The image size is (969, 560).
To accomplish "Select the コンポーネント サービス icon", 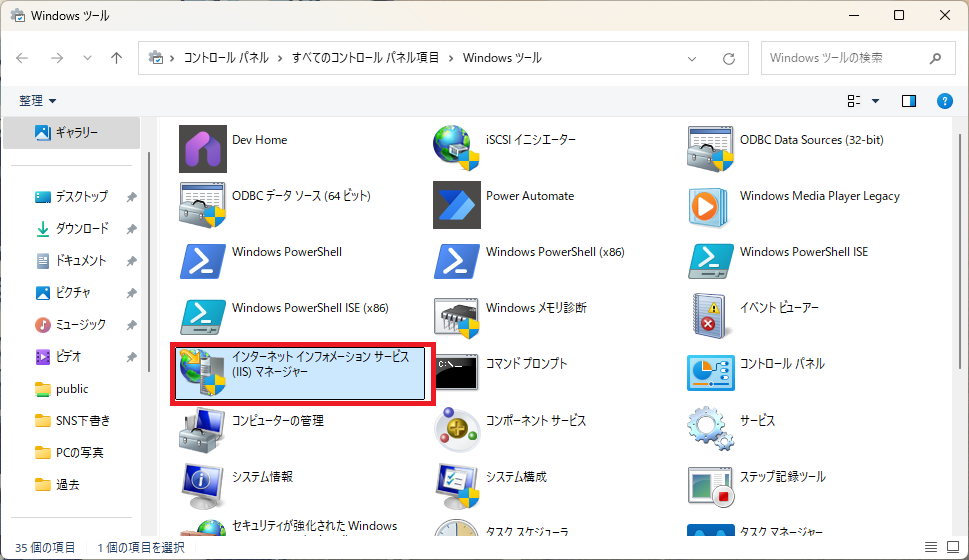I will [457, 430].
